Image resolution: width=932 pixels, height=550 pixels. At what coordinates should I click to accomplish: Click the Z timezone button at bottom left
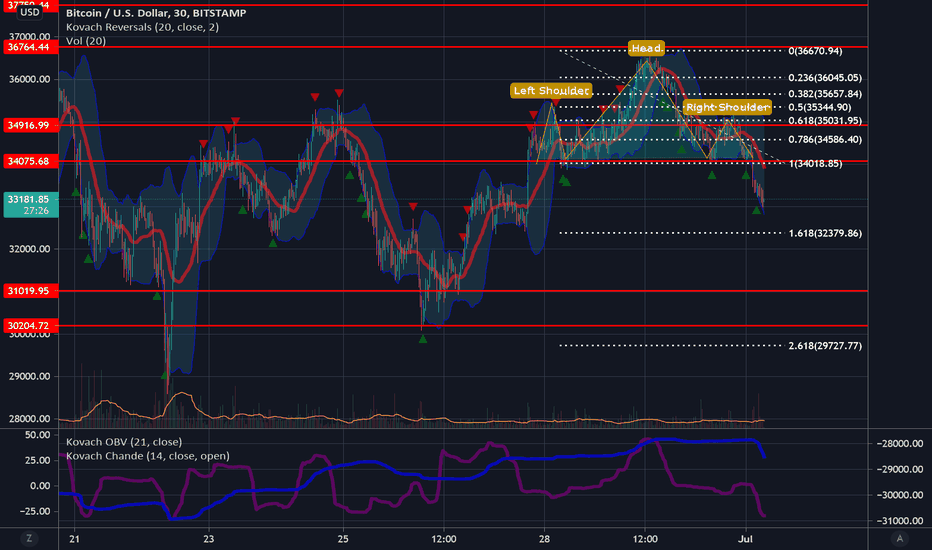pyautogui.click(x=29, y=539)
